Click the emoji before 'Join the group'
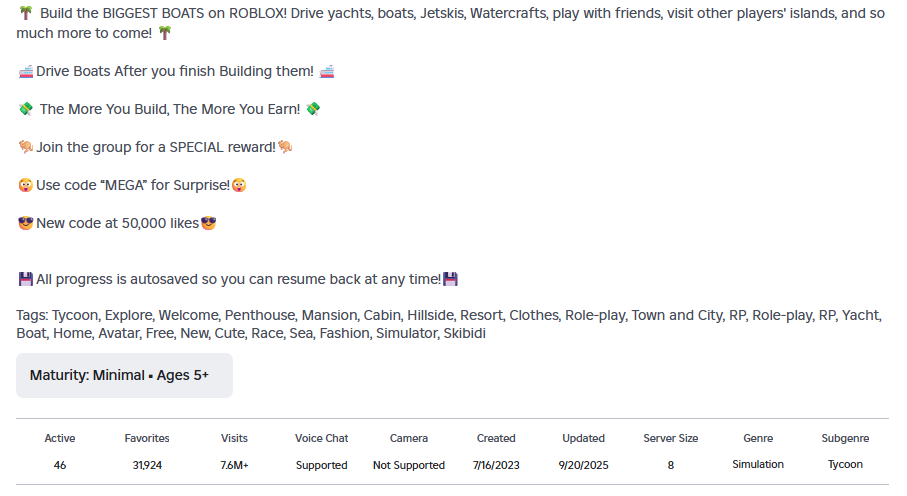Viewport: 907px width, 496px height. (25, 147)
